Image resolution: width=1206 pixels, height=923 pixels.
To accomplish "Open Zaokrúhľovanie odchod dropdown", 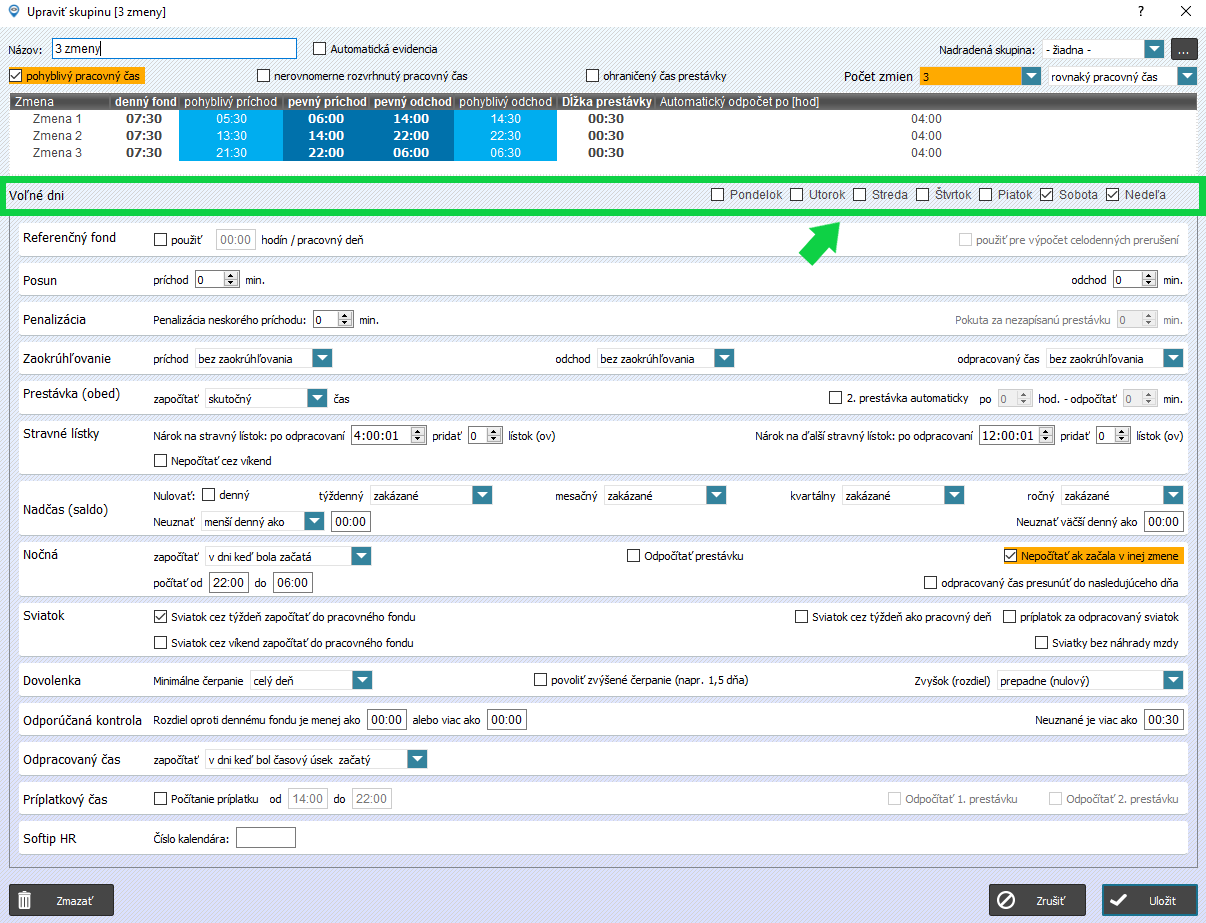I will pyautogui.click(x=724, y=358).
